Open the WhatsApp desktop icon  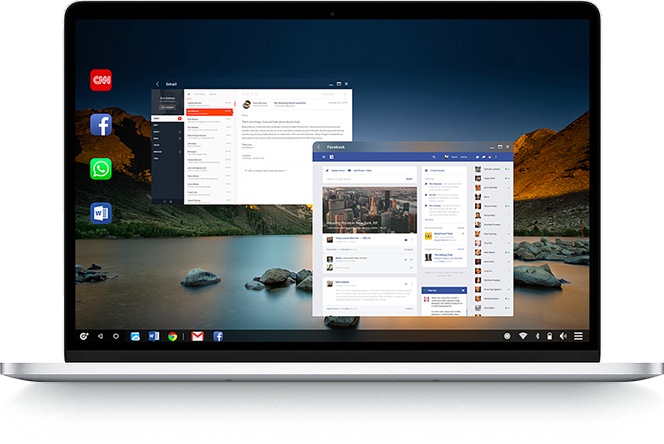101,168
